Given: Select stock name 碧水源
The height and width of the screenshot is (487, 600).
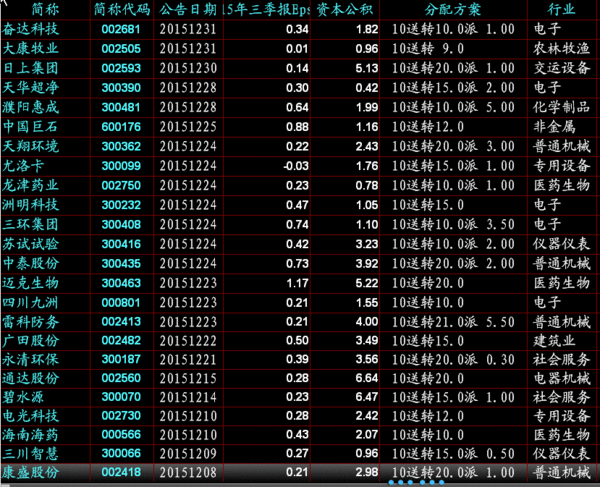Looking at the screenshot, I should pyautogui.click(x=23, y=397).
